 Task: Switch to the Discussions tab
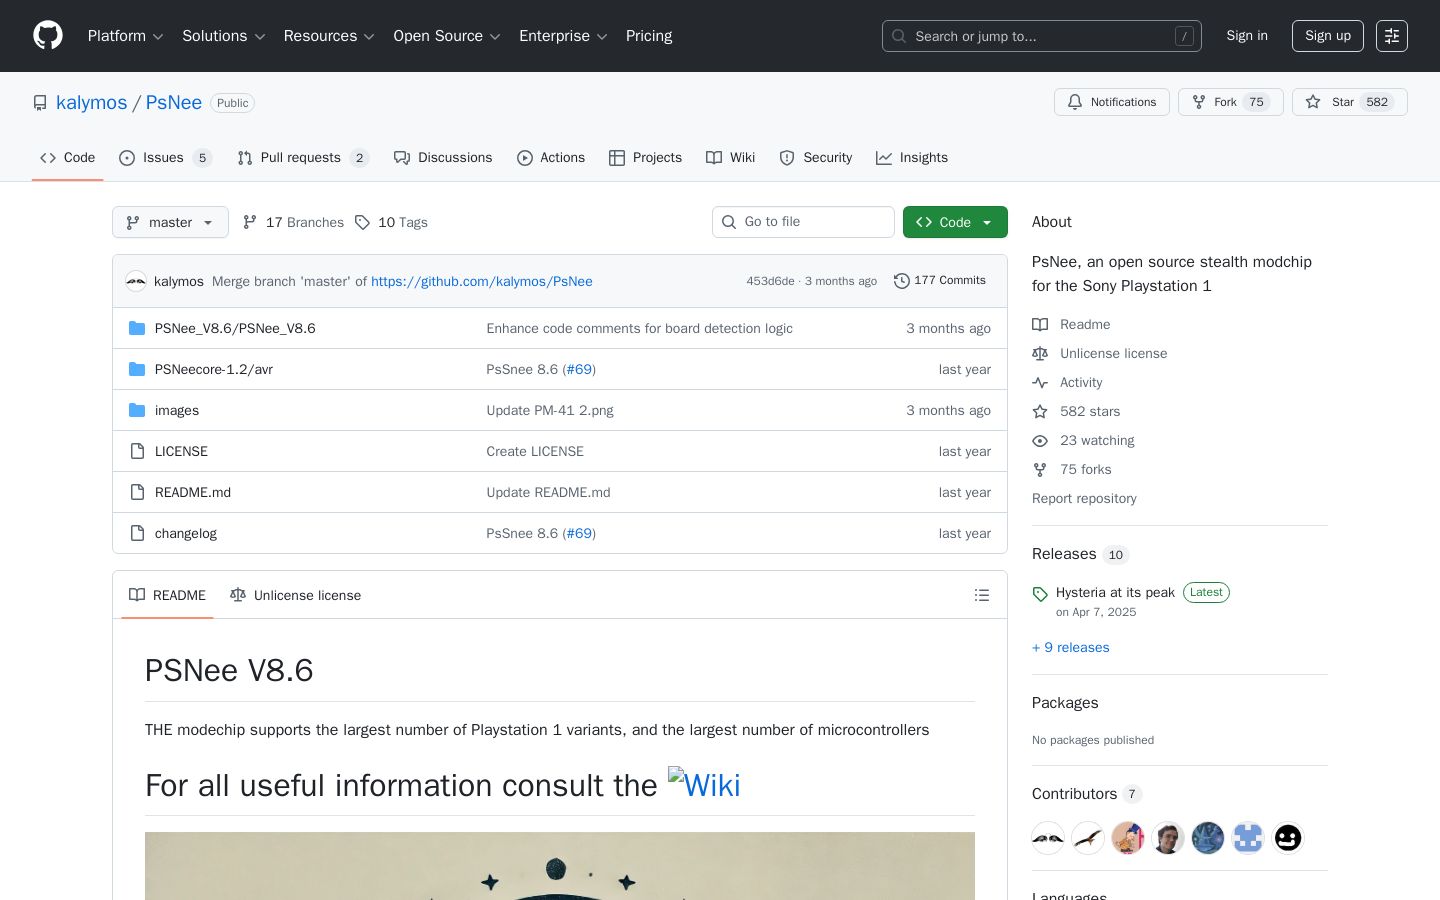pyautogui.click(x=443, y=158)
